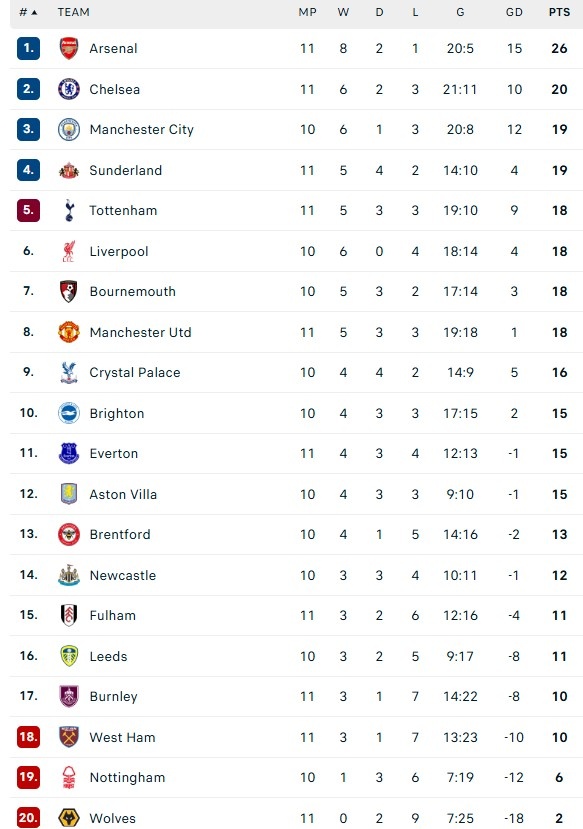Click the Leeds club crest
The image size is (583, 829).
[67, 656]
